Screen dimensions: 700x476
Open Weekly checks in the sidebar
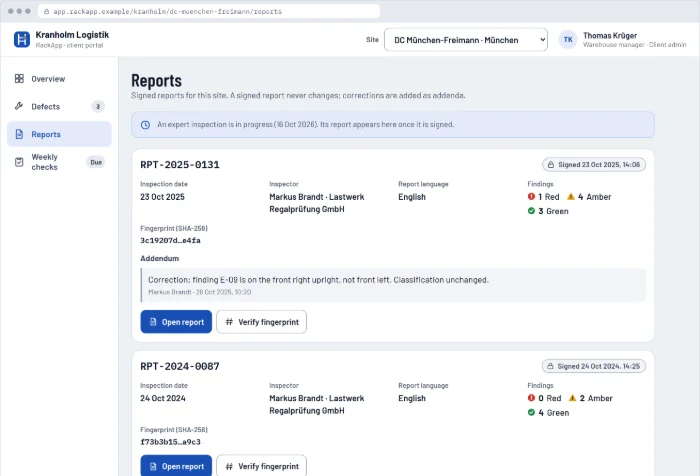59,162
